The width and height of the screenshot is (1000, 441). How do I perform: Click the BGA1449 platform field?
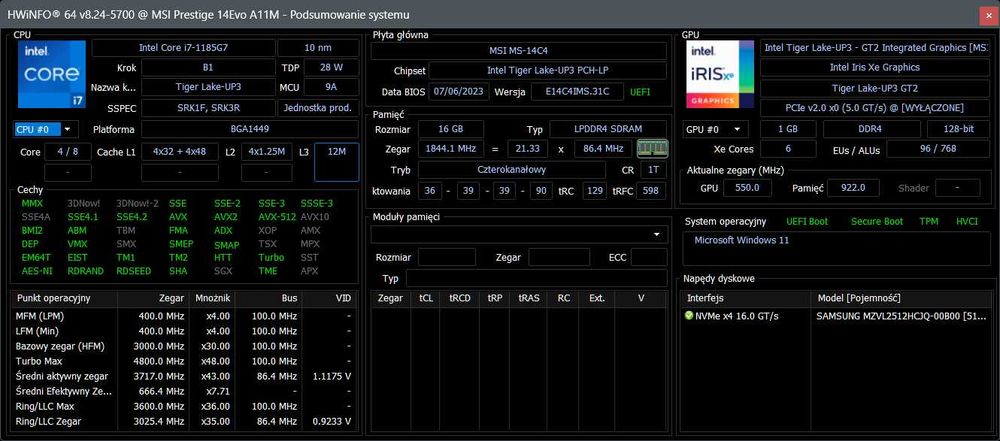pyautogui.click(x=249, y=130)
